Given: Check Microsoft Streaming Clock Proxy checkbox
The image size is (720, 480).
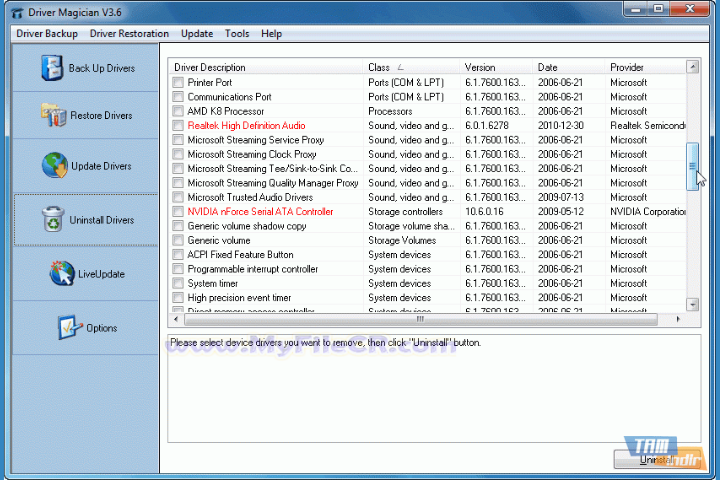Looking at the screenshot, I should click(178, 154).
